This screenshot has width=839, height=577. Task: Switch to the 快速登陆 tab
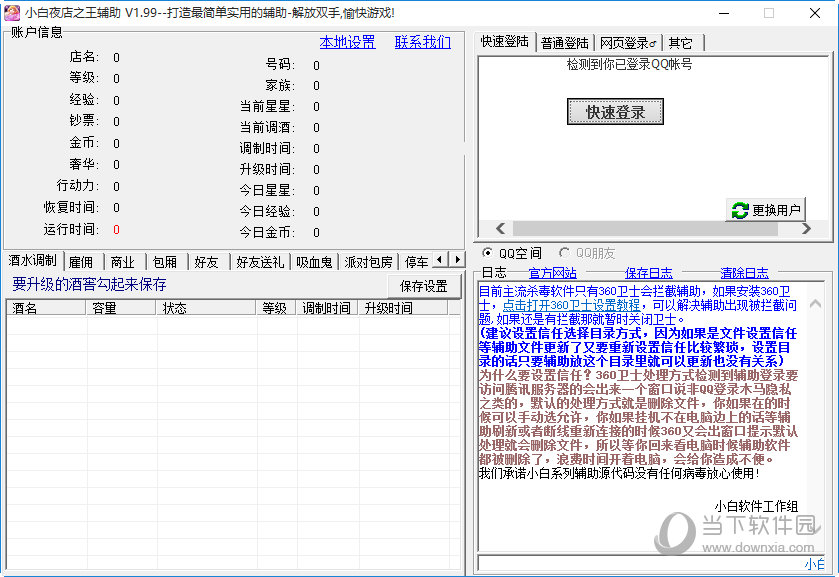click(505, 42)
